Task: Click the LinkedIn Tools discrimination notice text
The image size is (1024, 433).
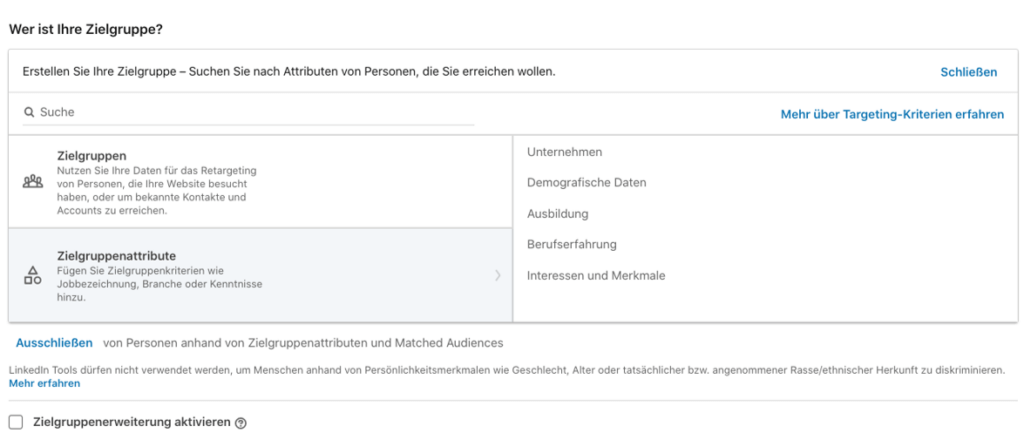Action: click(507, 370)
